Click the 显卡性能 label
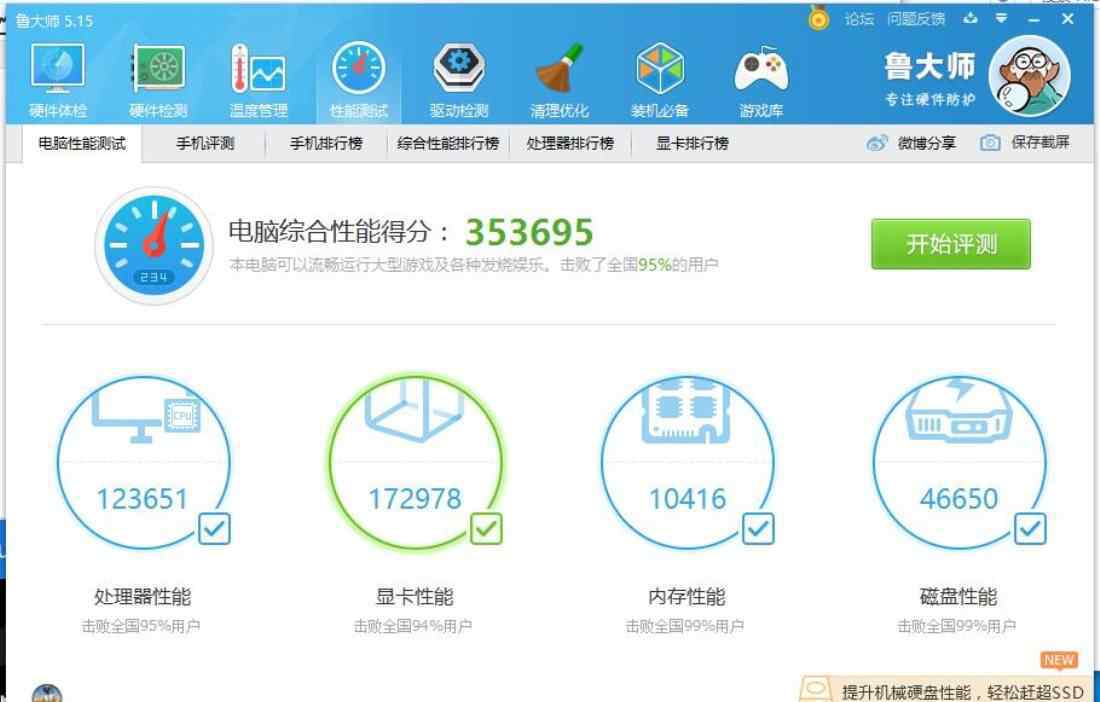This screenshot has width=1100, height=702. [415, 597]
